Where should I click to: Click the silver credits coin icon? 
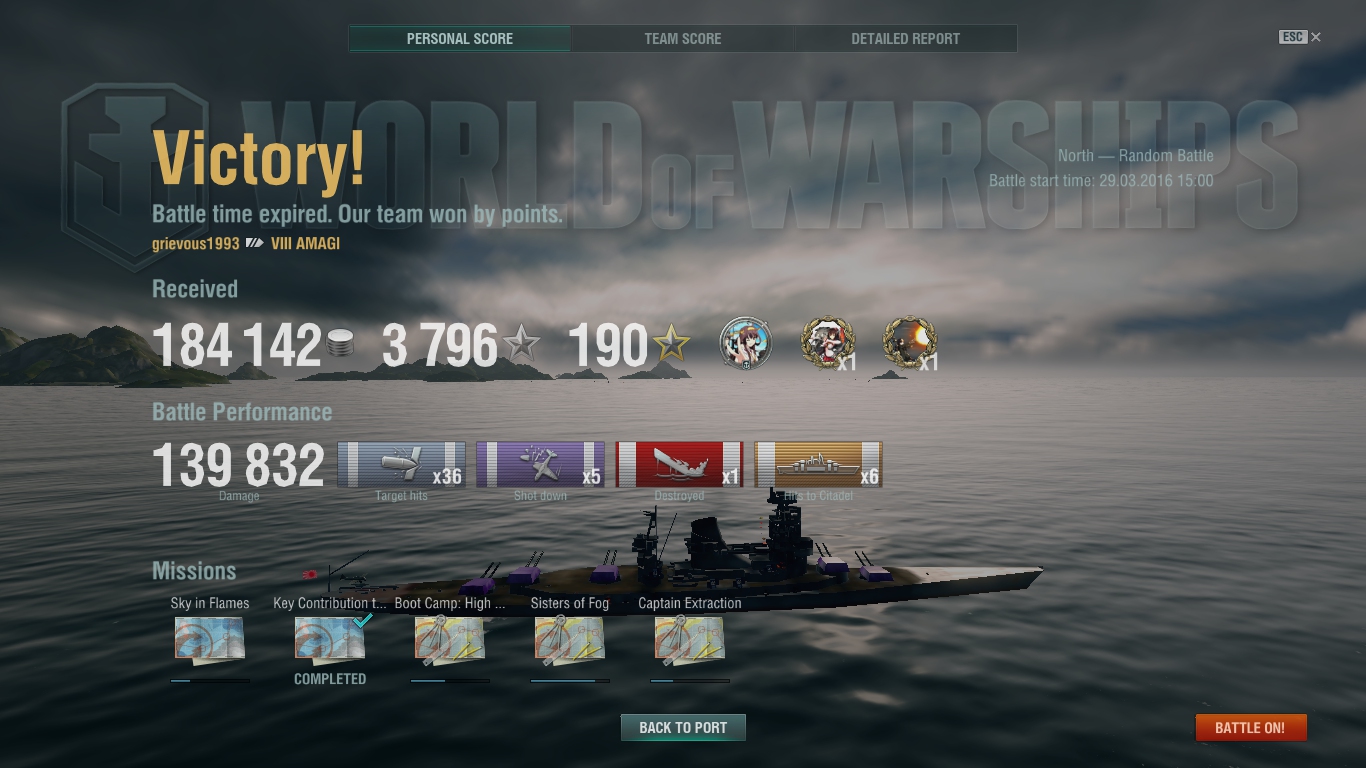341,346
